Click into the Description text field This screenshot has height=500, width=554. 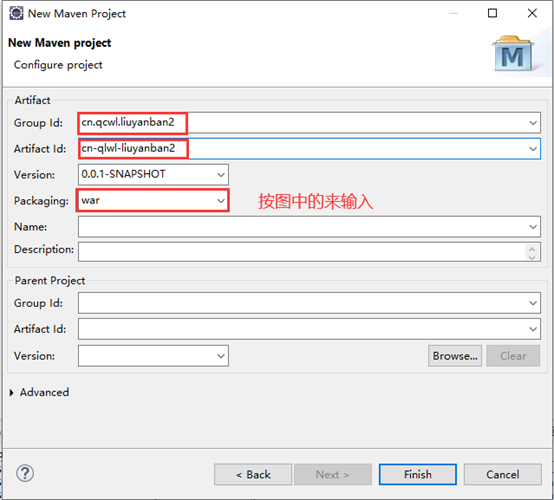click(302, 252)
